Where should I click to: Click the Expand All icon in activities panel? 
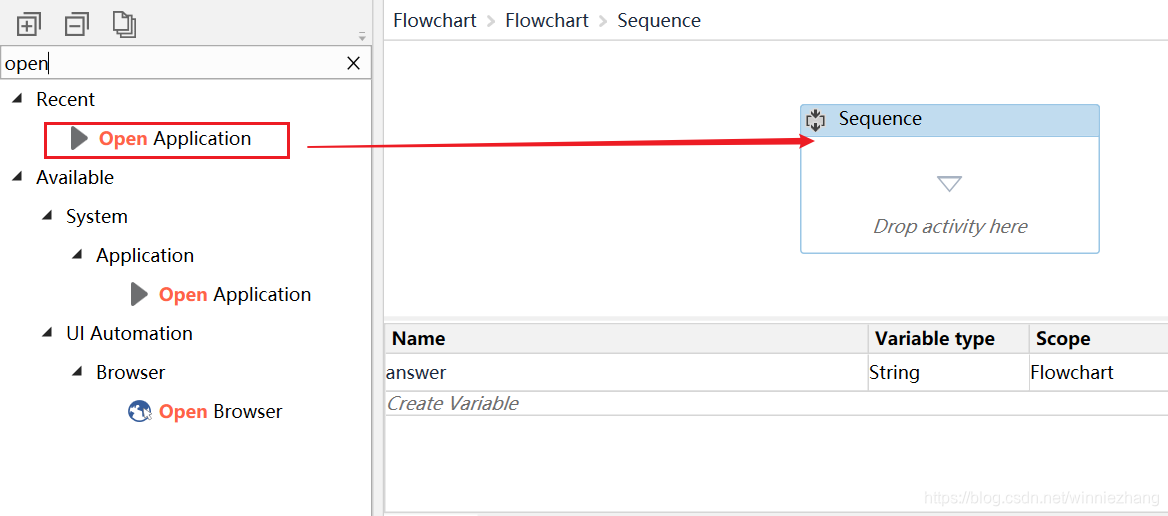click(27, 25)
